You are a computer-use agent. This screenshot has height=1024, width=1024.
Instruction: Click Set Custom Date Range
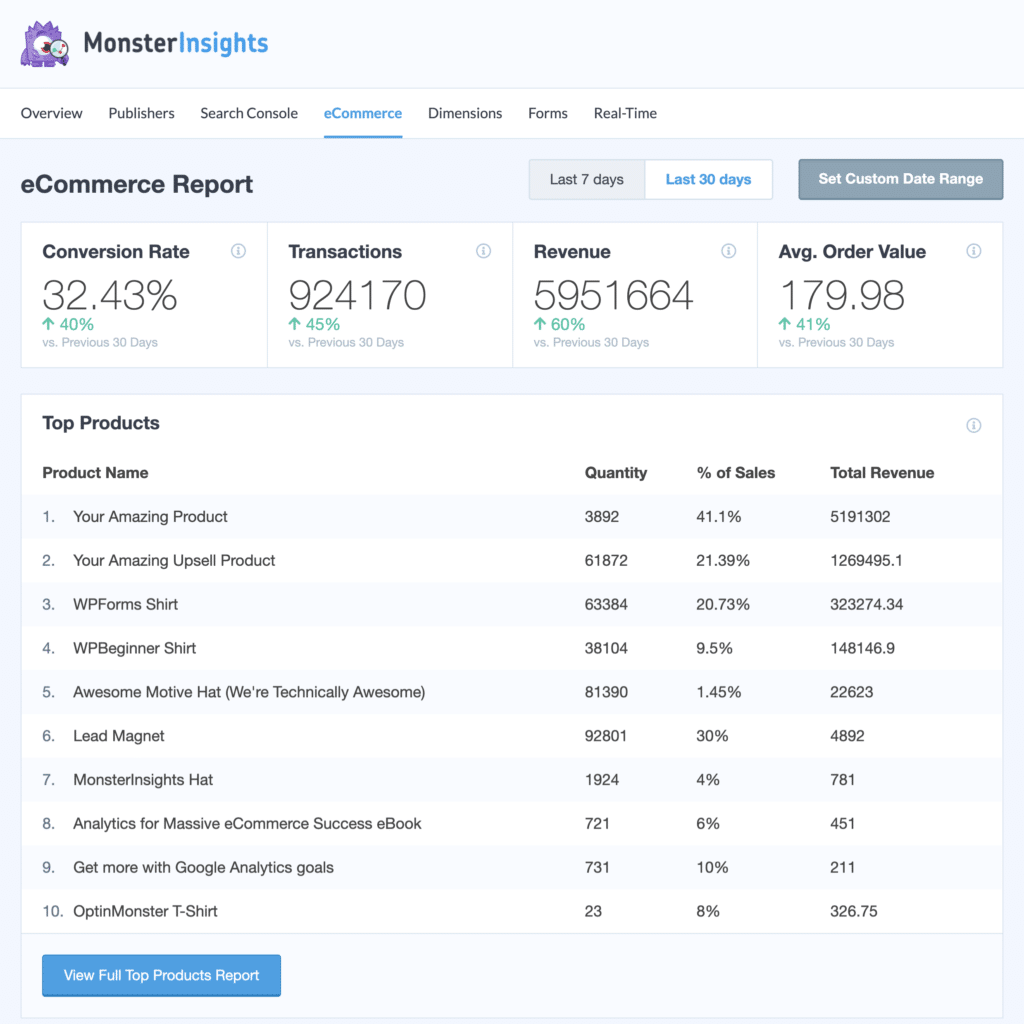899,179
